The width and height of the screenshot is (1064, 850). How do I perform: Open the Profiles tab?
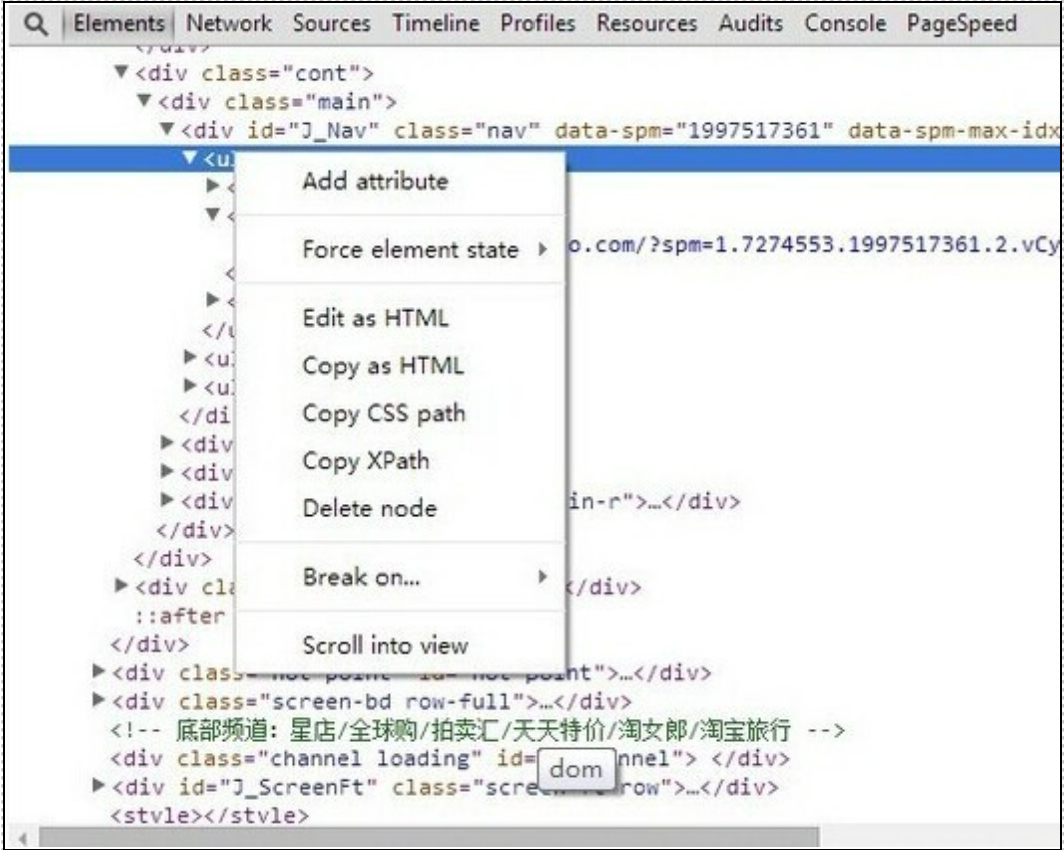pyautogui.click(x=538, y=24)
